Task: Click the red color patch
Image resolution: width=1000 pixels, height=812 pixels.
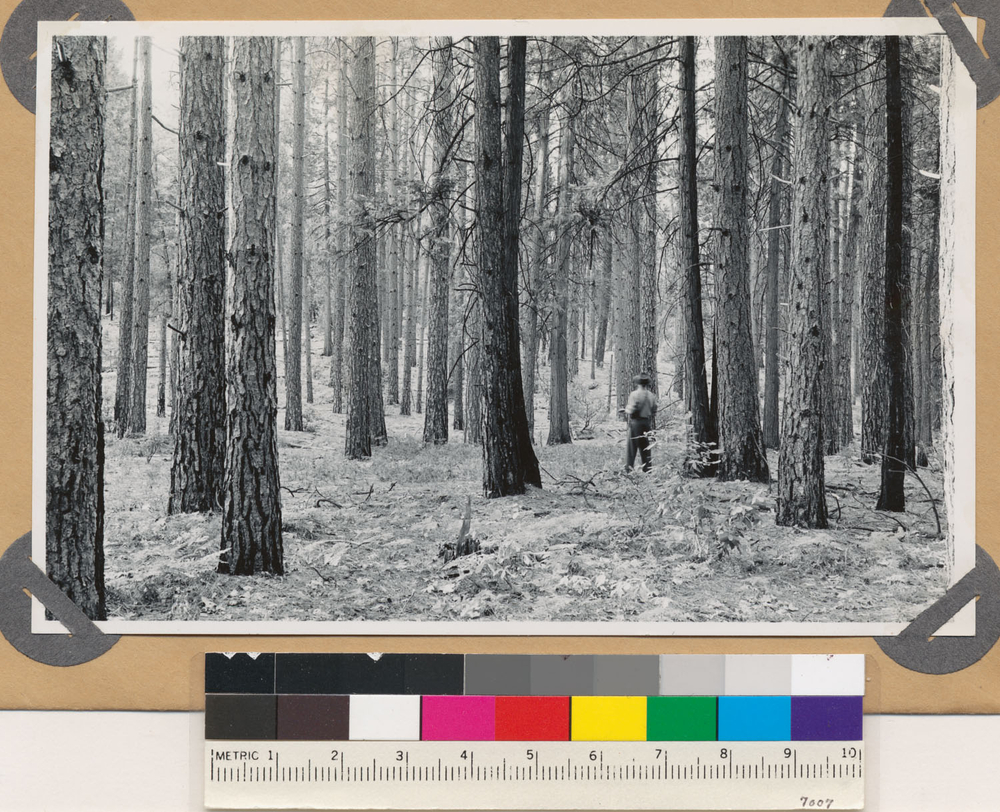Action: pyautogui.click(x=532, y=718)
